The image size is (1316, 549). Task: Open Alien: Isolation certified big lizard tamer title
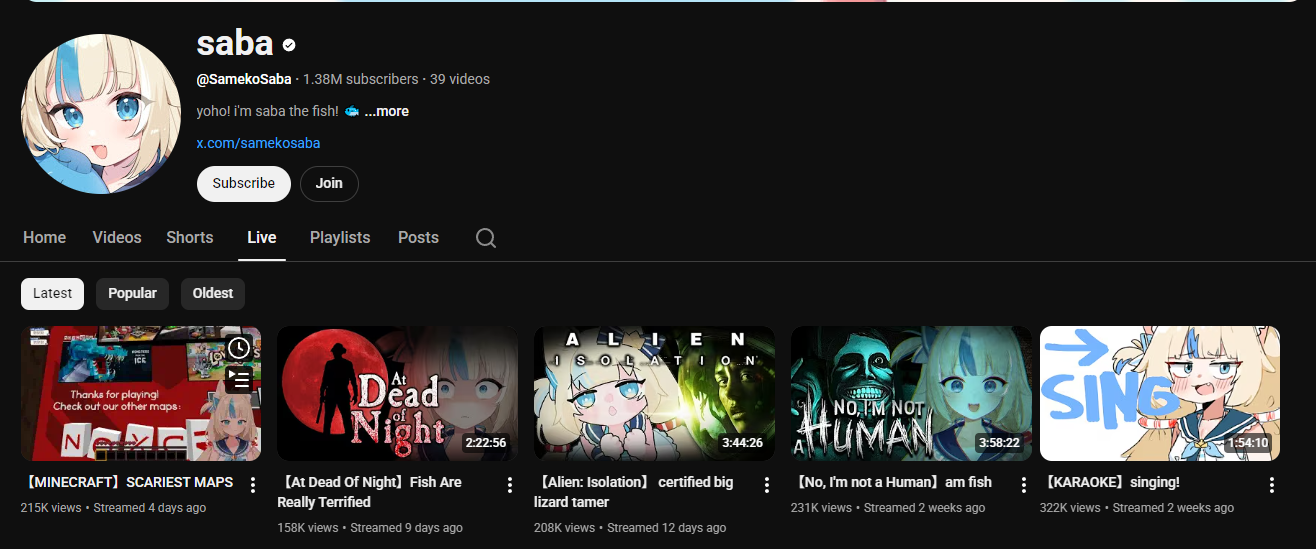click(x=634, y=492)
